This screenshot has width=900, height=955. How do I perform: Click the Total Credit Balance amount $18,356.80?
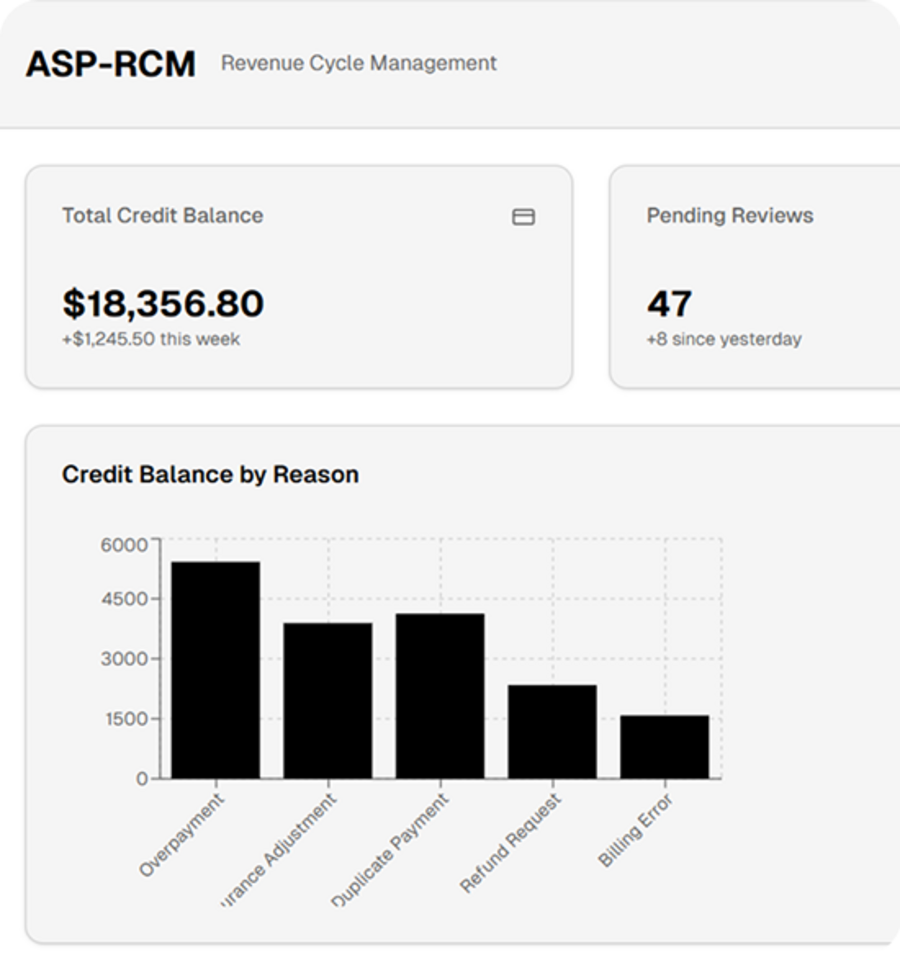(163, 302)
